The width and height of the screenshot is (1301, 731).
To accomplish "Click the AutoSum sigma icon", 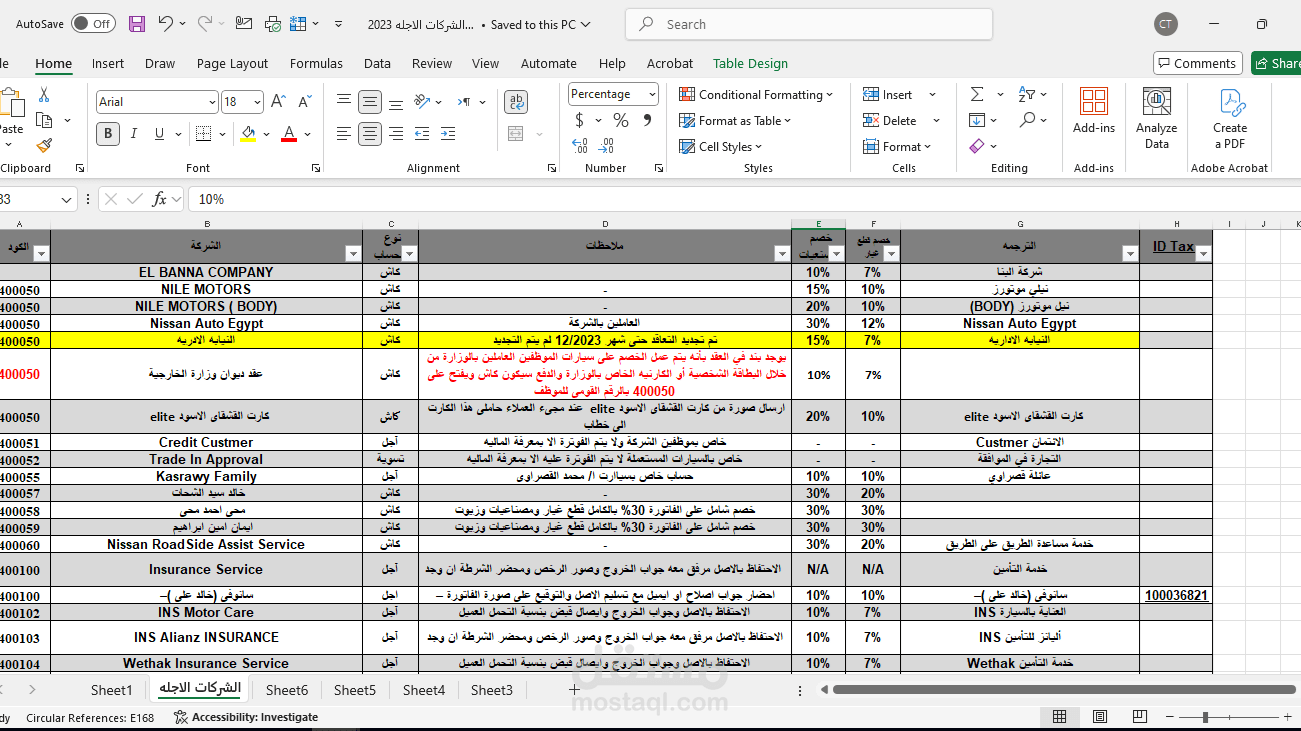I will 977,94.
